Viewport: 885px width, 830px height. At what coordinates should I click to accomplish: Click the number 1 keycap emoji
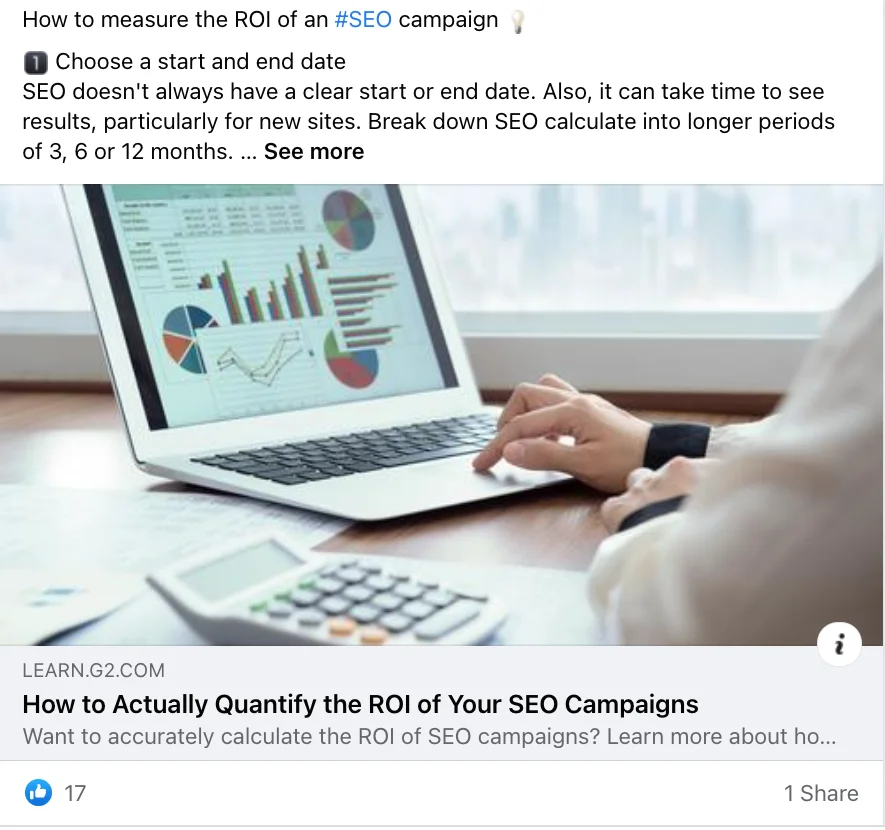pos(36,63)
